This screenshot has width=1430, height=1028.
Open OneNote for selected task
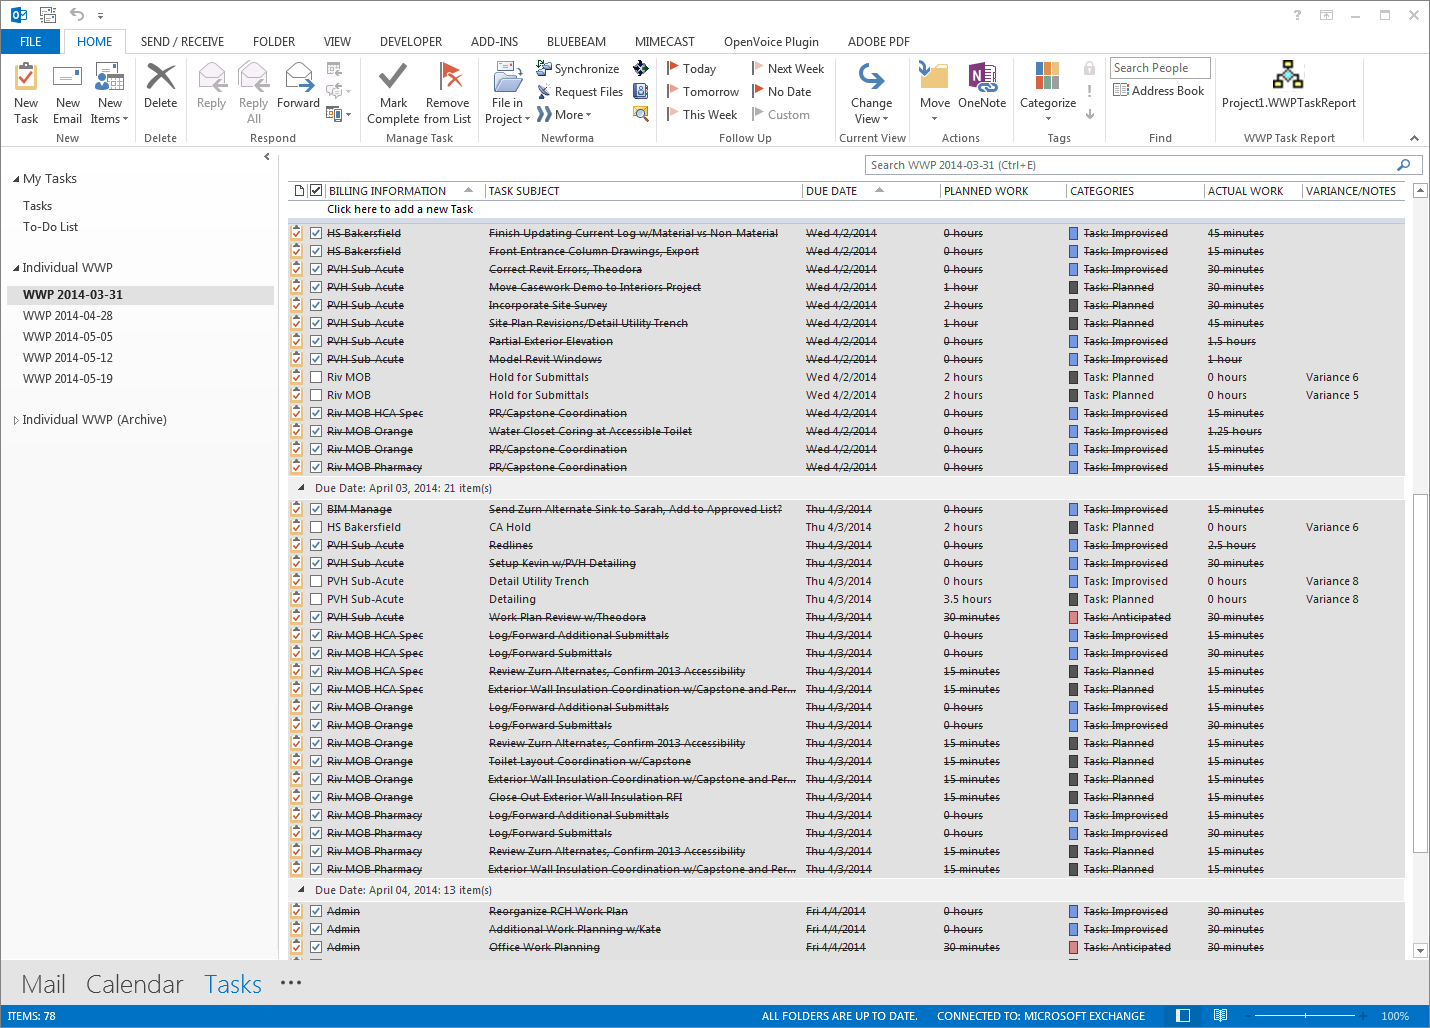(982, 86)
